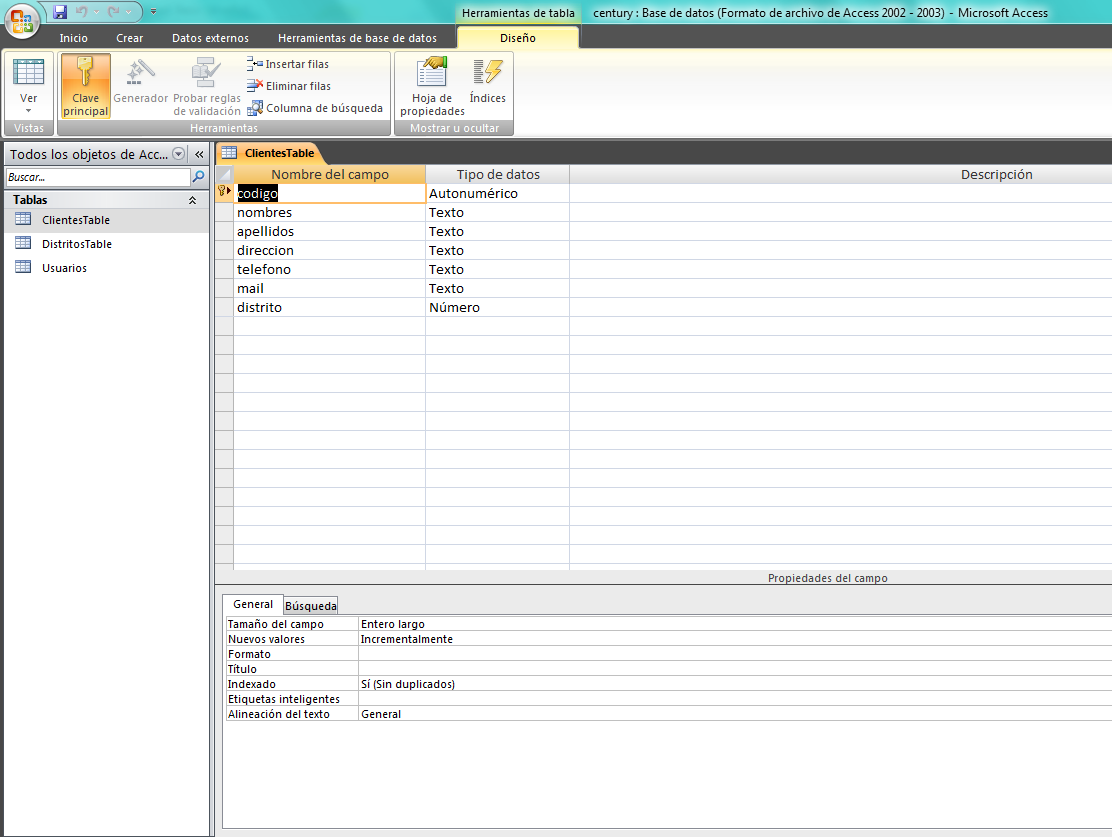Click the row selector for nombres
Screen dimensions: 1112x837
pyautogui.click(x=225, y=212)
